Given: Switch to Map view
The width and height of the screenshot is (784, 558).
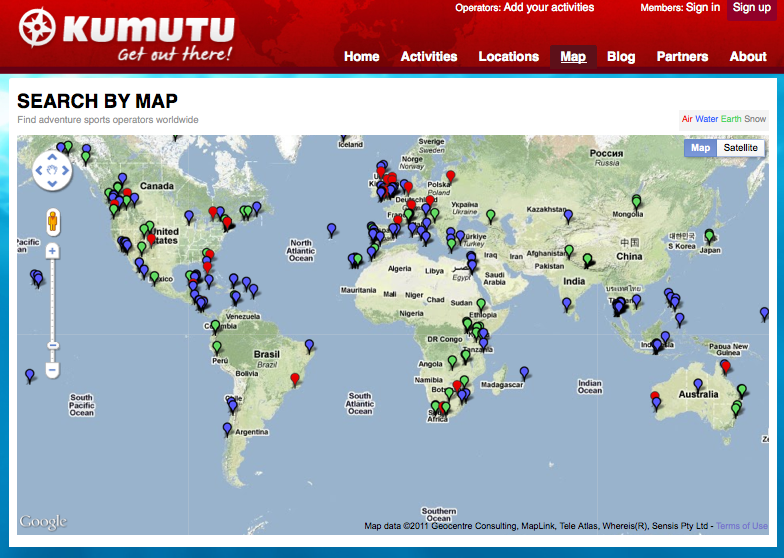Looking at the screenshot, I should [x=700, y=148].
